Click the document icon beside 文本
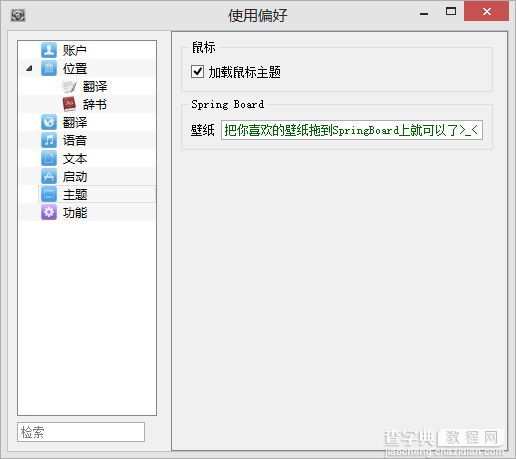 [49, 158]
